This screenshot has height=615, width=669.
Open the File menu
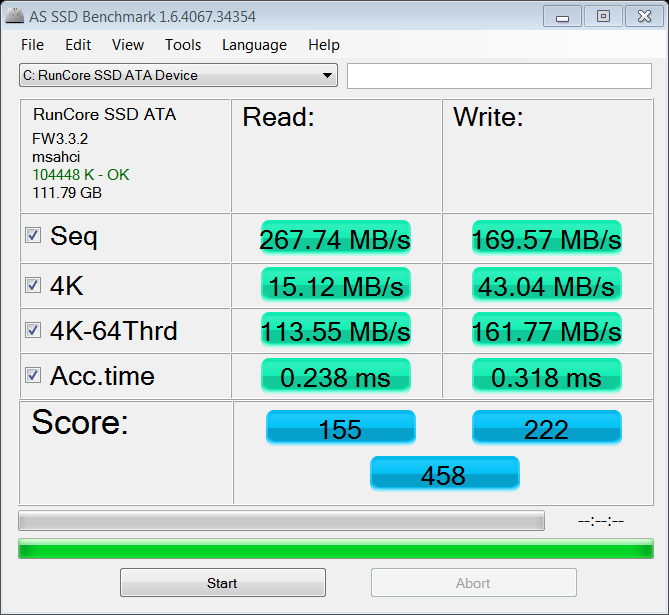[x=32, y=45]
